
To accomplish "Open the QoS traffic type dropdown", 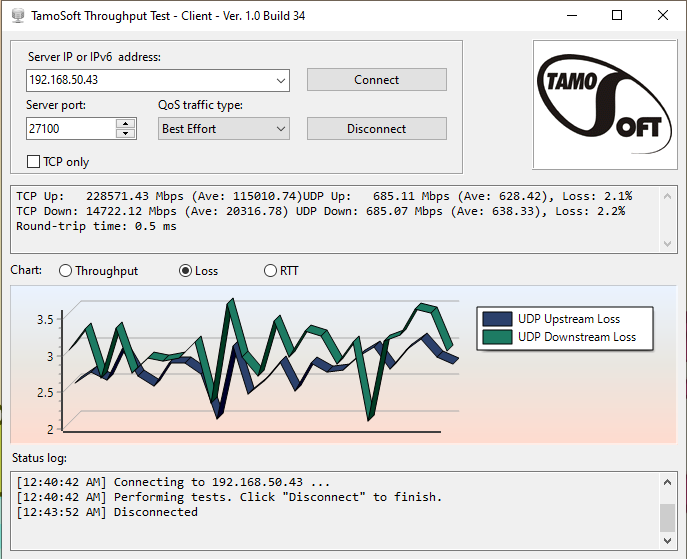I will point(279,129).
